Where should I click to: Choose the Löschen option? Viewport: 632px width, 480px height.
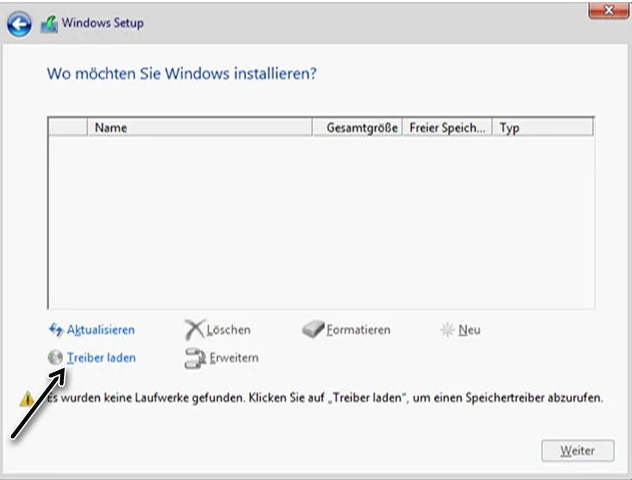[x=229, y=330]
